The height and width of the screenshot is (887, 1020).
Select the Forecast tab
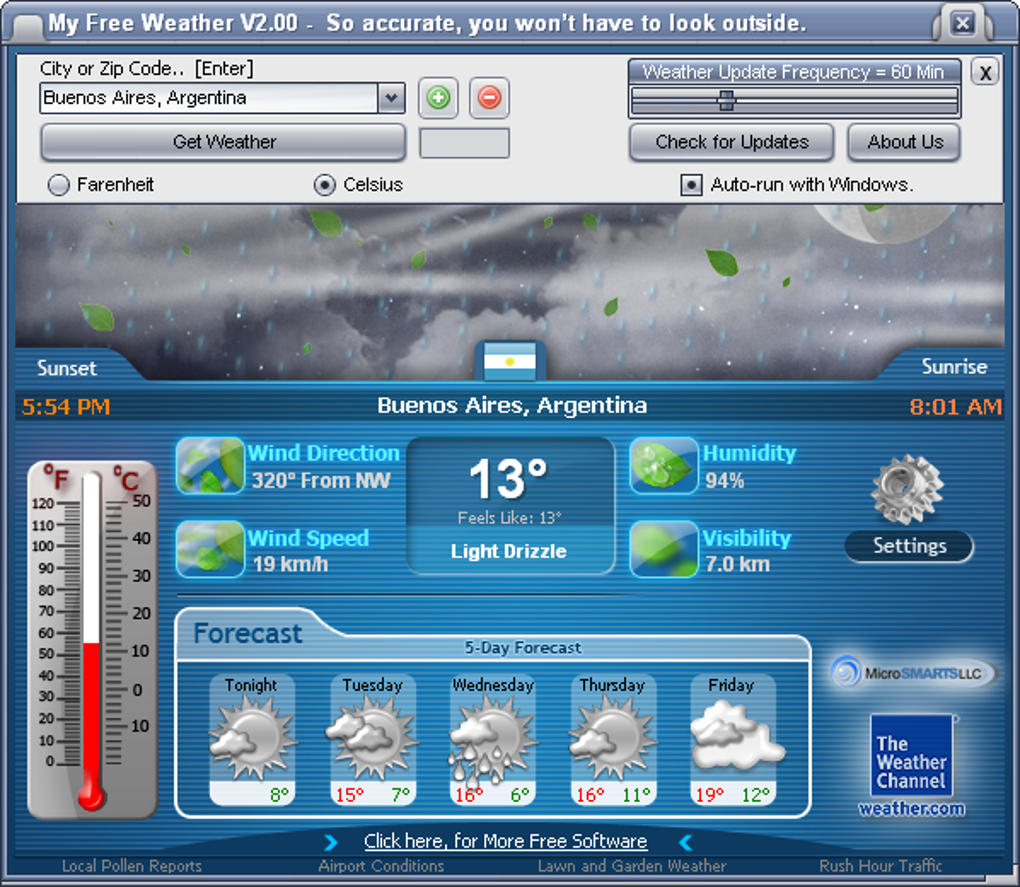(248, 633)
